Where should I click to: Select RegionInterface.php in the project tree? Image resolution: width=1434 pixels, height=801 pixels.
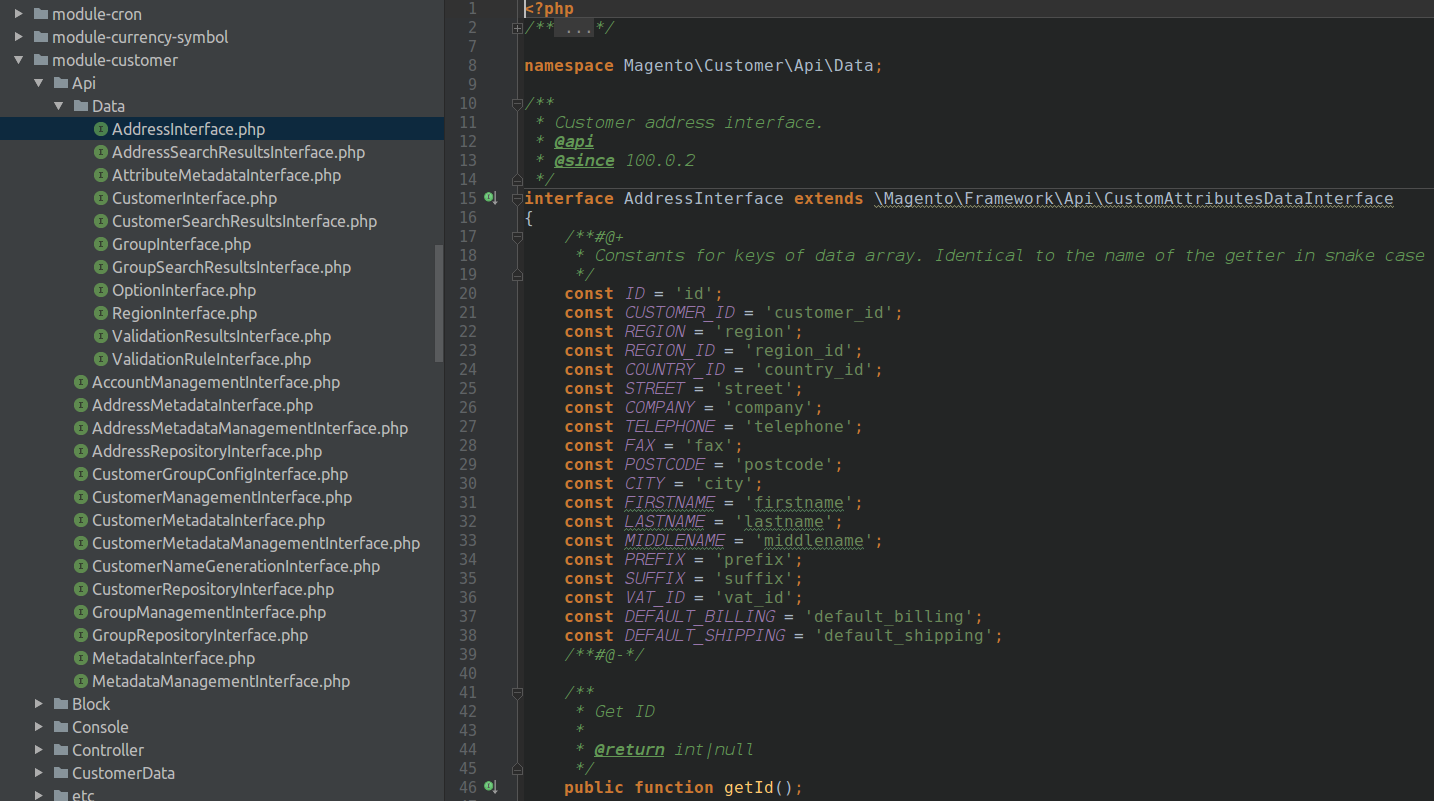[184, 313]
